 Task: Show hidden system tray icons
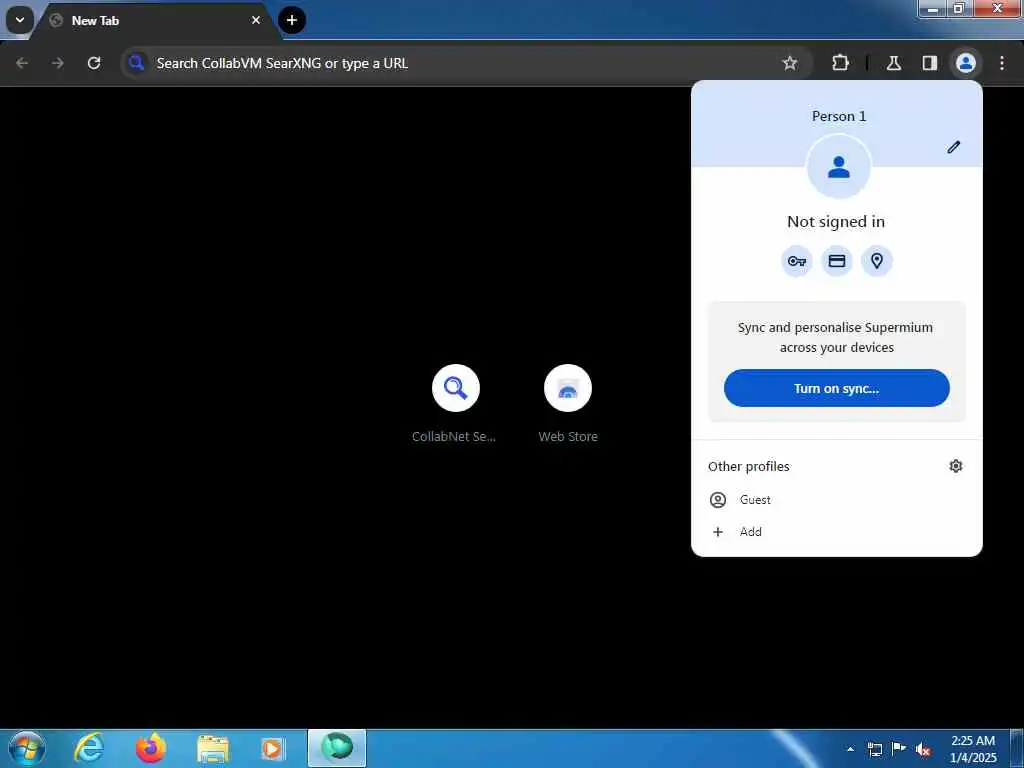pos(850,749)
